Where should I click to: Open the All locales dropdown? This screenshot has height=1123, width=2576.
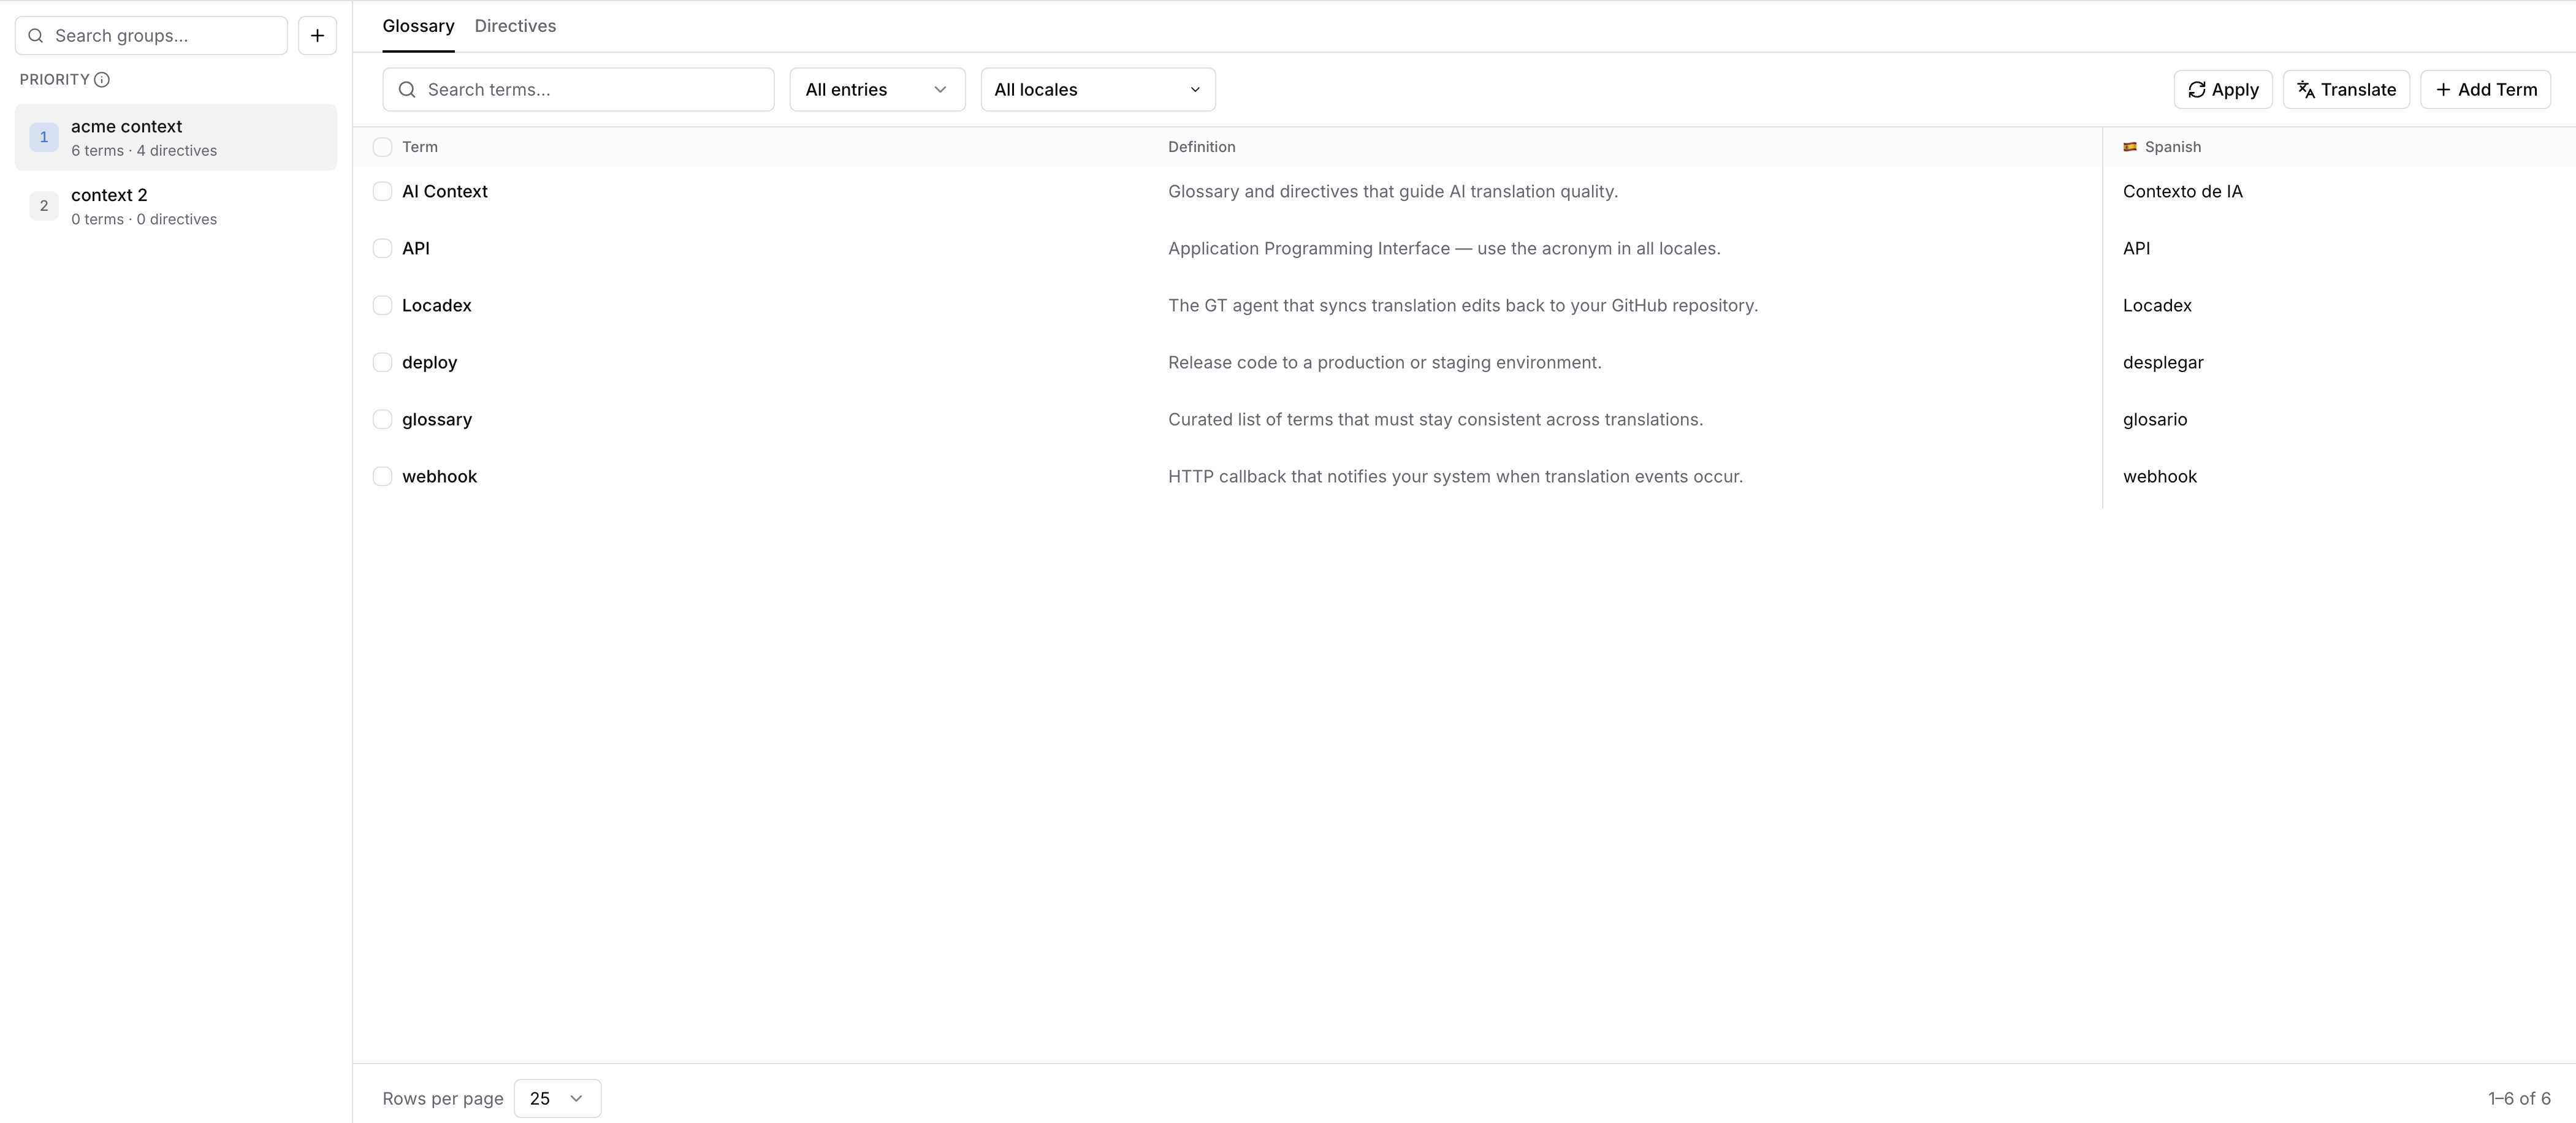point(1098,90)
